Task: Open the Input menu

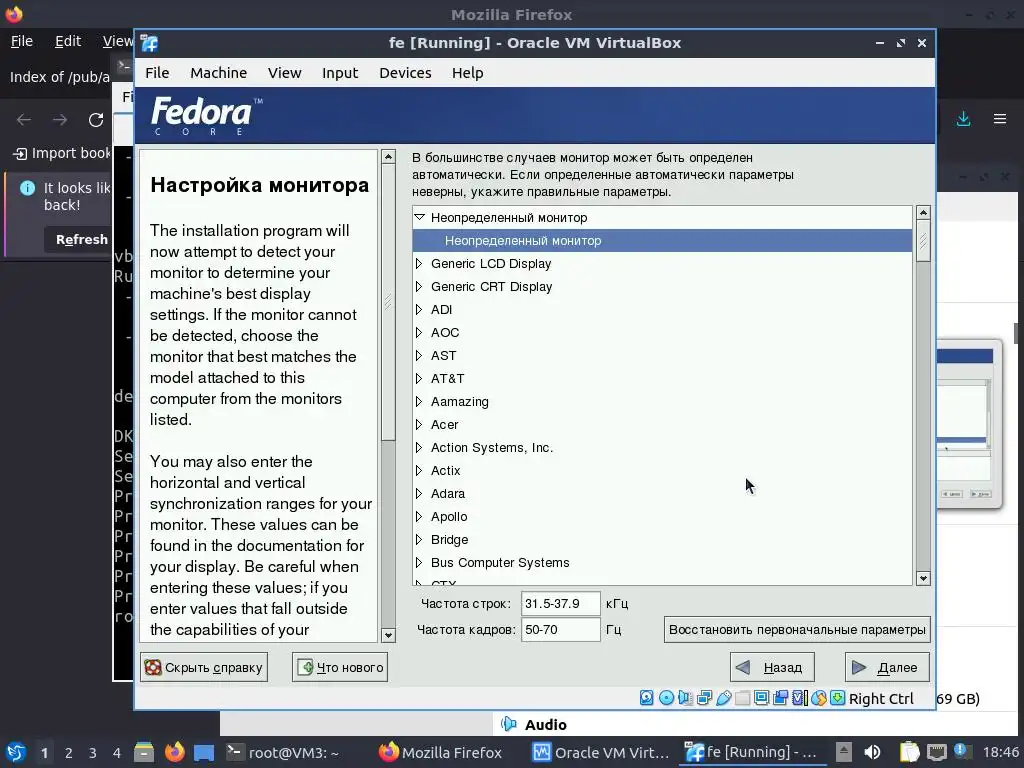Action: click(340, 73)
